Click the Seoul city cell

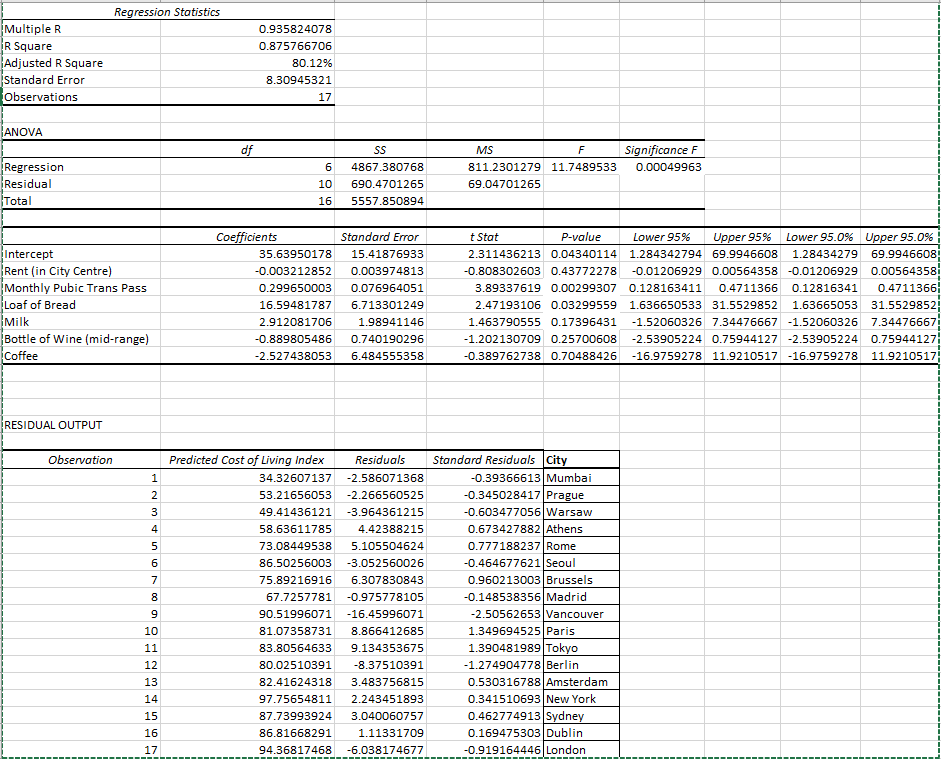point(582,563)
